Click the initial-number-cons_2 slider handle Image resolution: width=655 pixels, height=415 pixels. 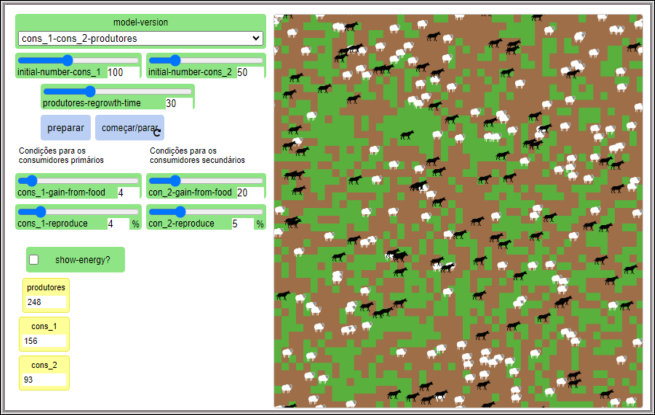175,61
